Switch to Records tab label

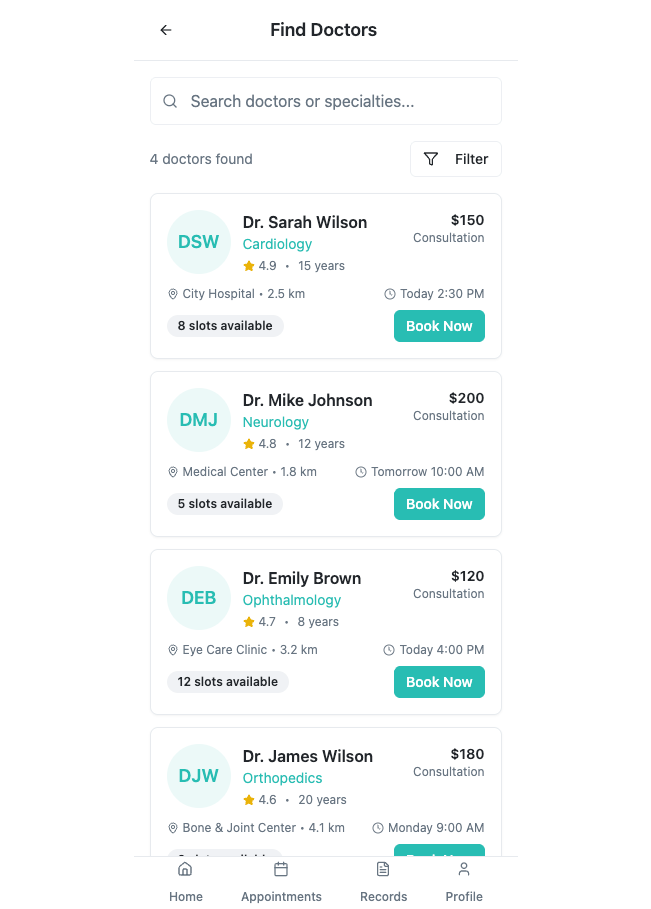(x=383, y=896)
